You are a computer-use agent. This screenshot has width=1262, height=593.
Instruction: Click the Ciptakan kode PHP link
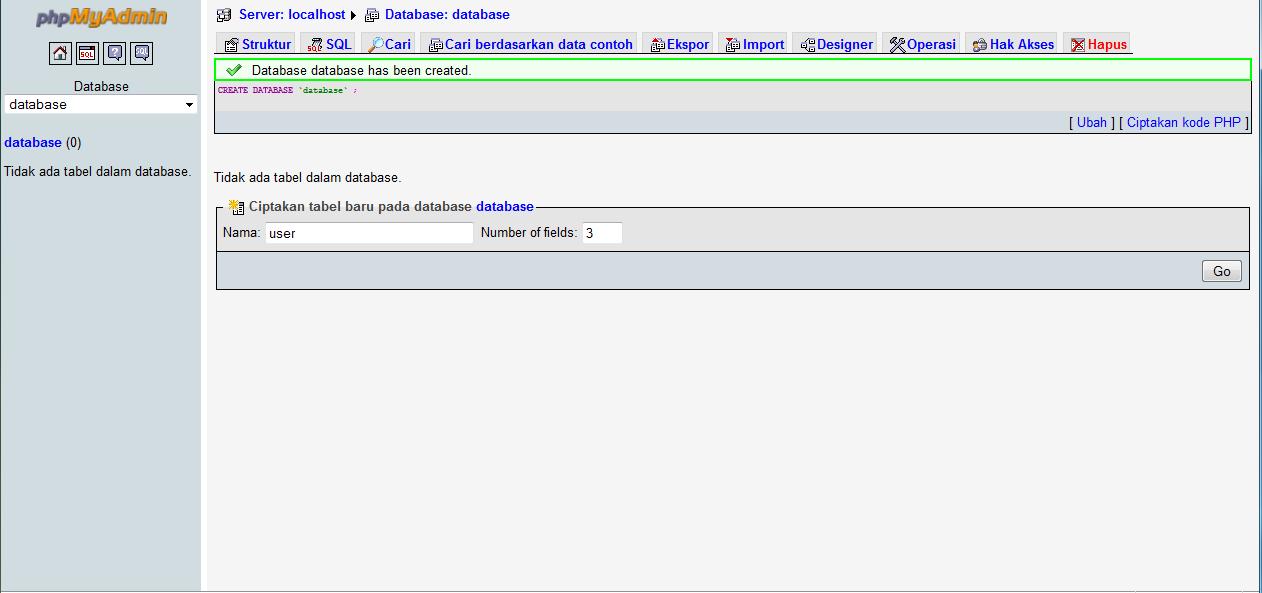click(x=1183, y=122)
